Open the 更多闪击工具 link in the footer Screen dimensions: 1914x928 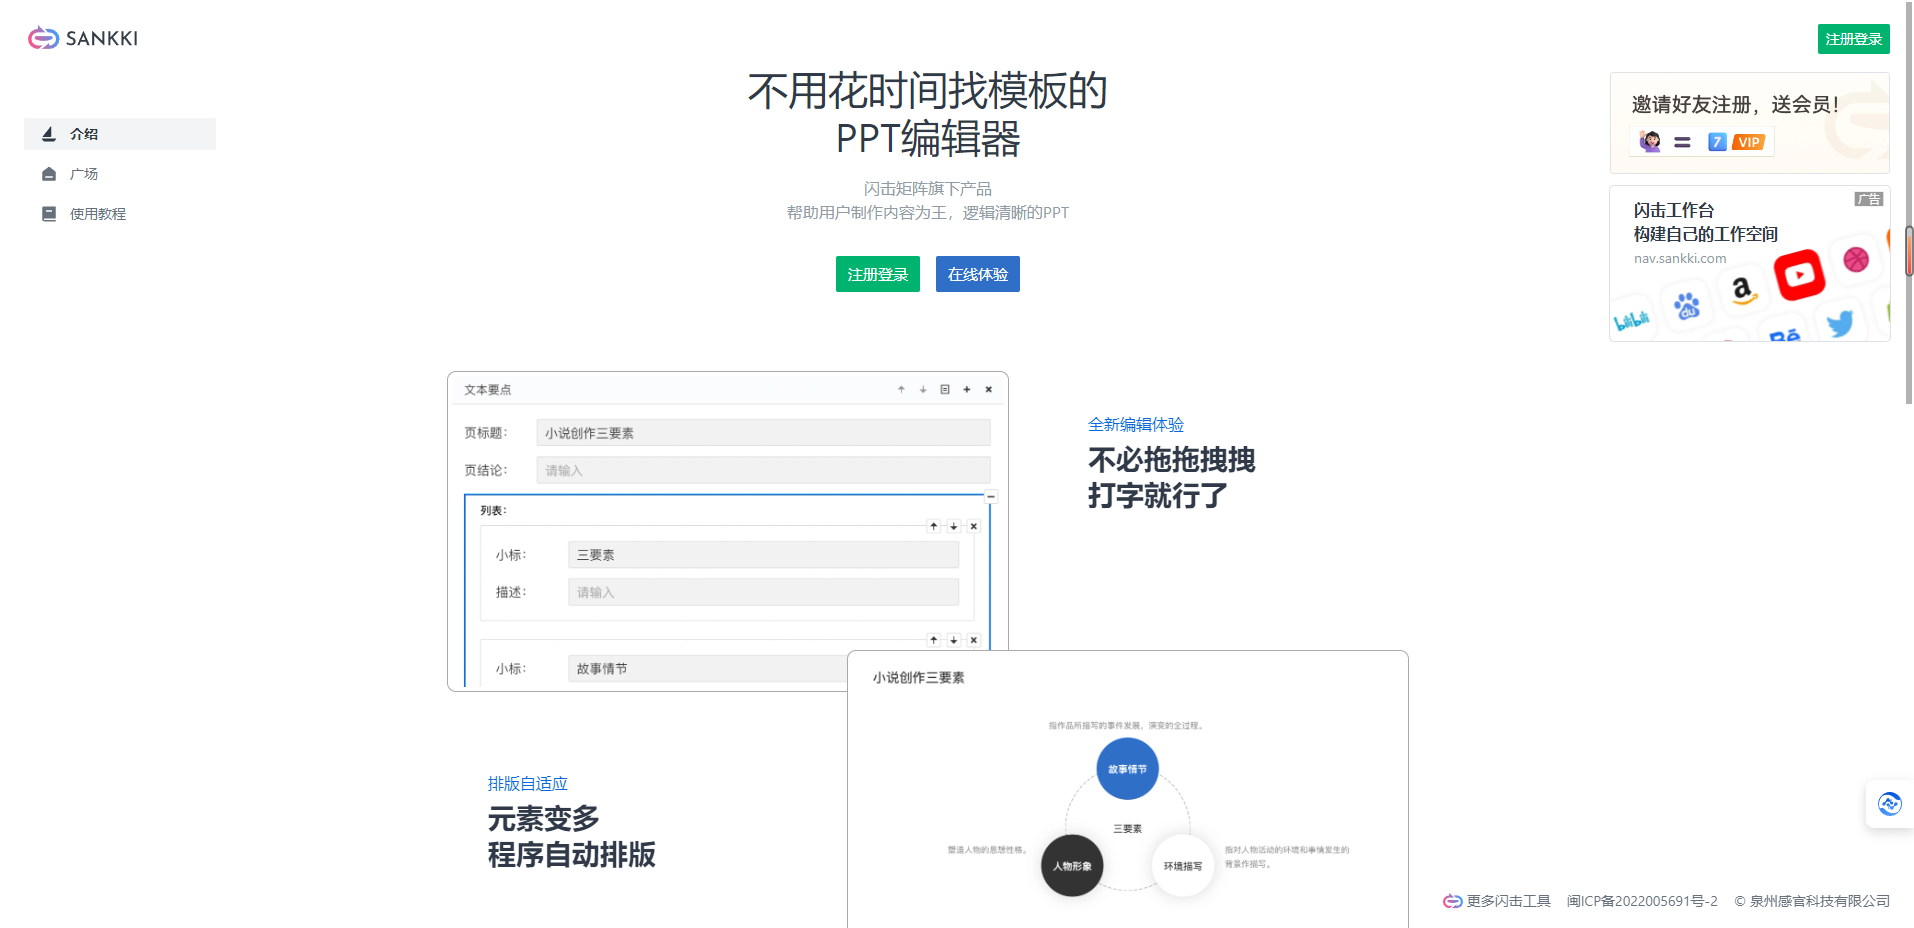[x=1506, y=900]
